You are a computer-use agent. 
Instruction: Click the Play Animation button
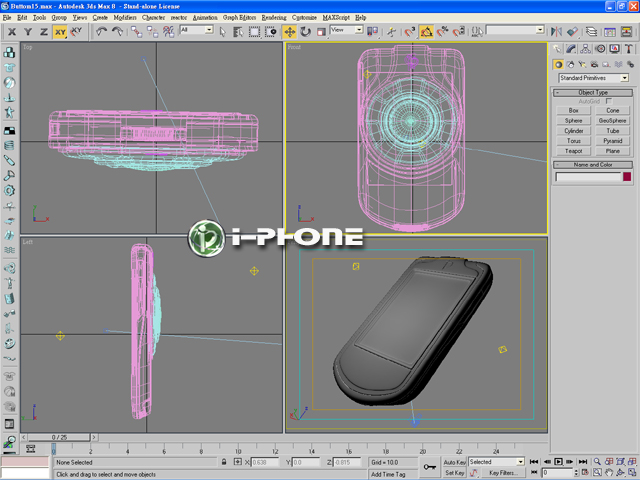coord(558,462)
